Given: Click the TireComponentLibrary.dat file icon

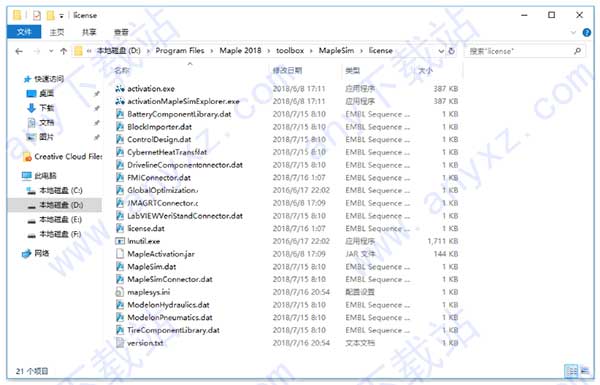Looking at the screenshot, I should pyautogui.click(x=120, y=330).
